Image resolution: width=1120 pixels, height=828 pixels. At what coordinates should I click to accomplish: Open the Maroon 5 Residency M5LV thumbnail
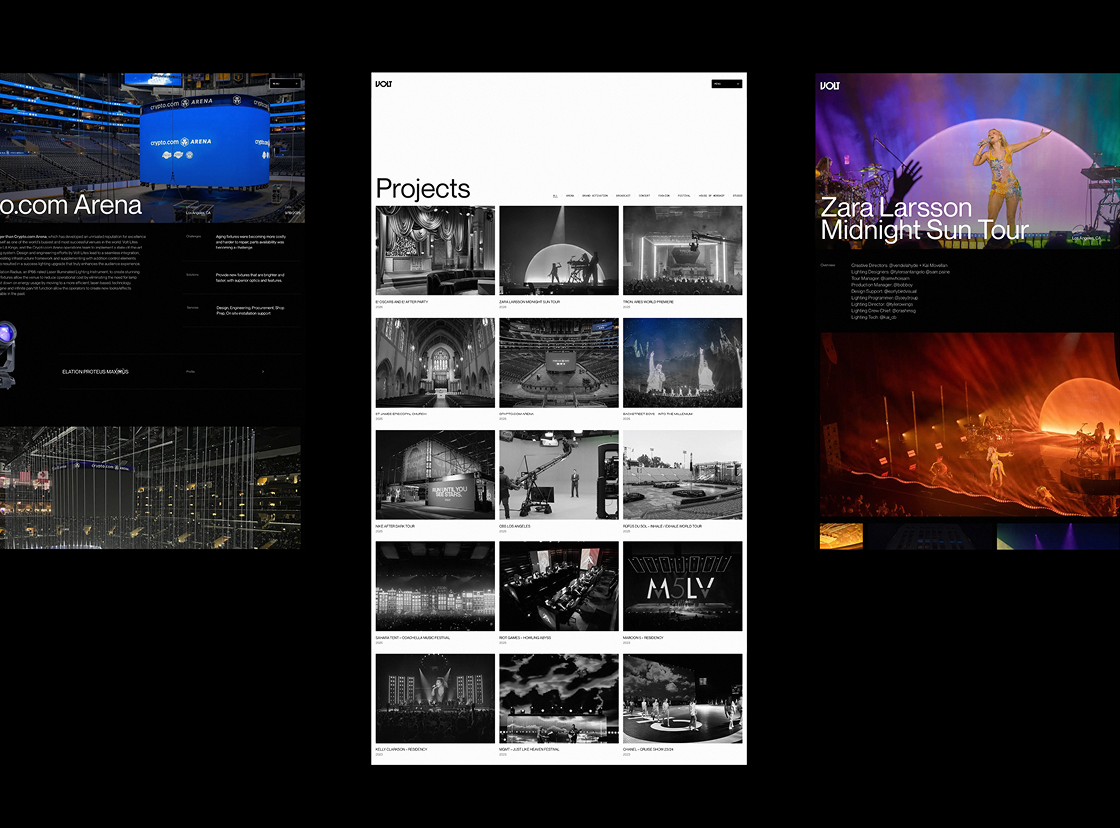tap(682, 587)
